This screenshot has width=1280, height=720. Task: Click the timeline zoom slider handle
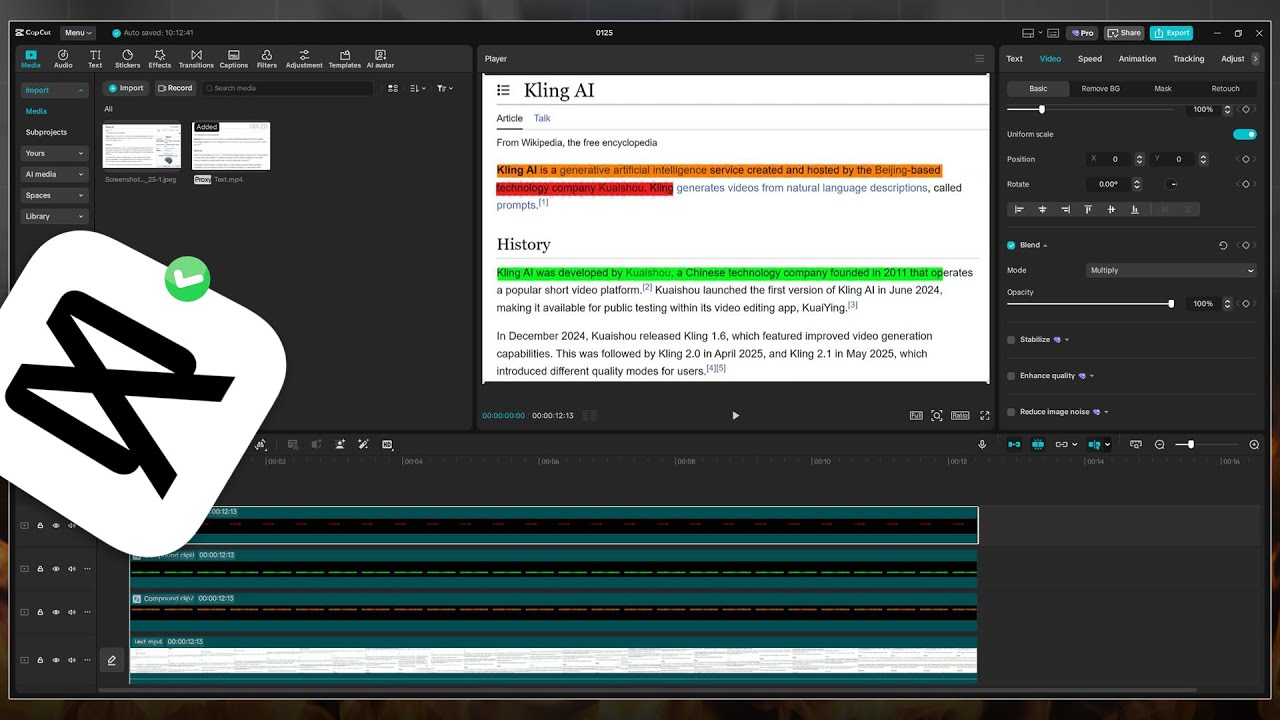click(x=1190, y=444)
